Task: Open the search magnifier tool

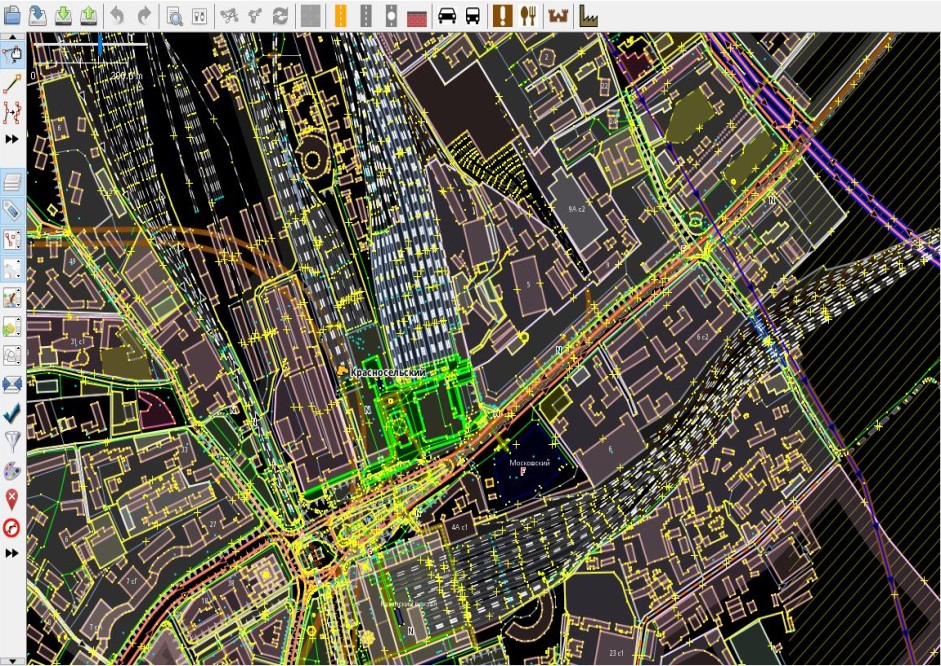Action: click(174, 16)
